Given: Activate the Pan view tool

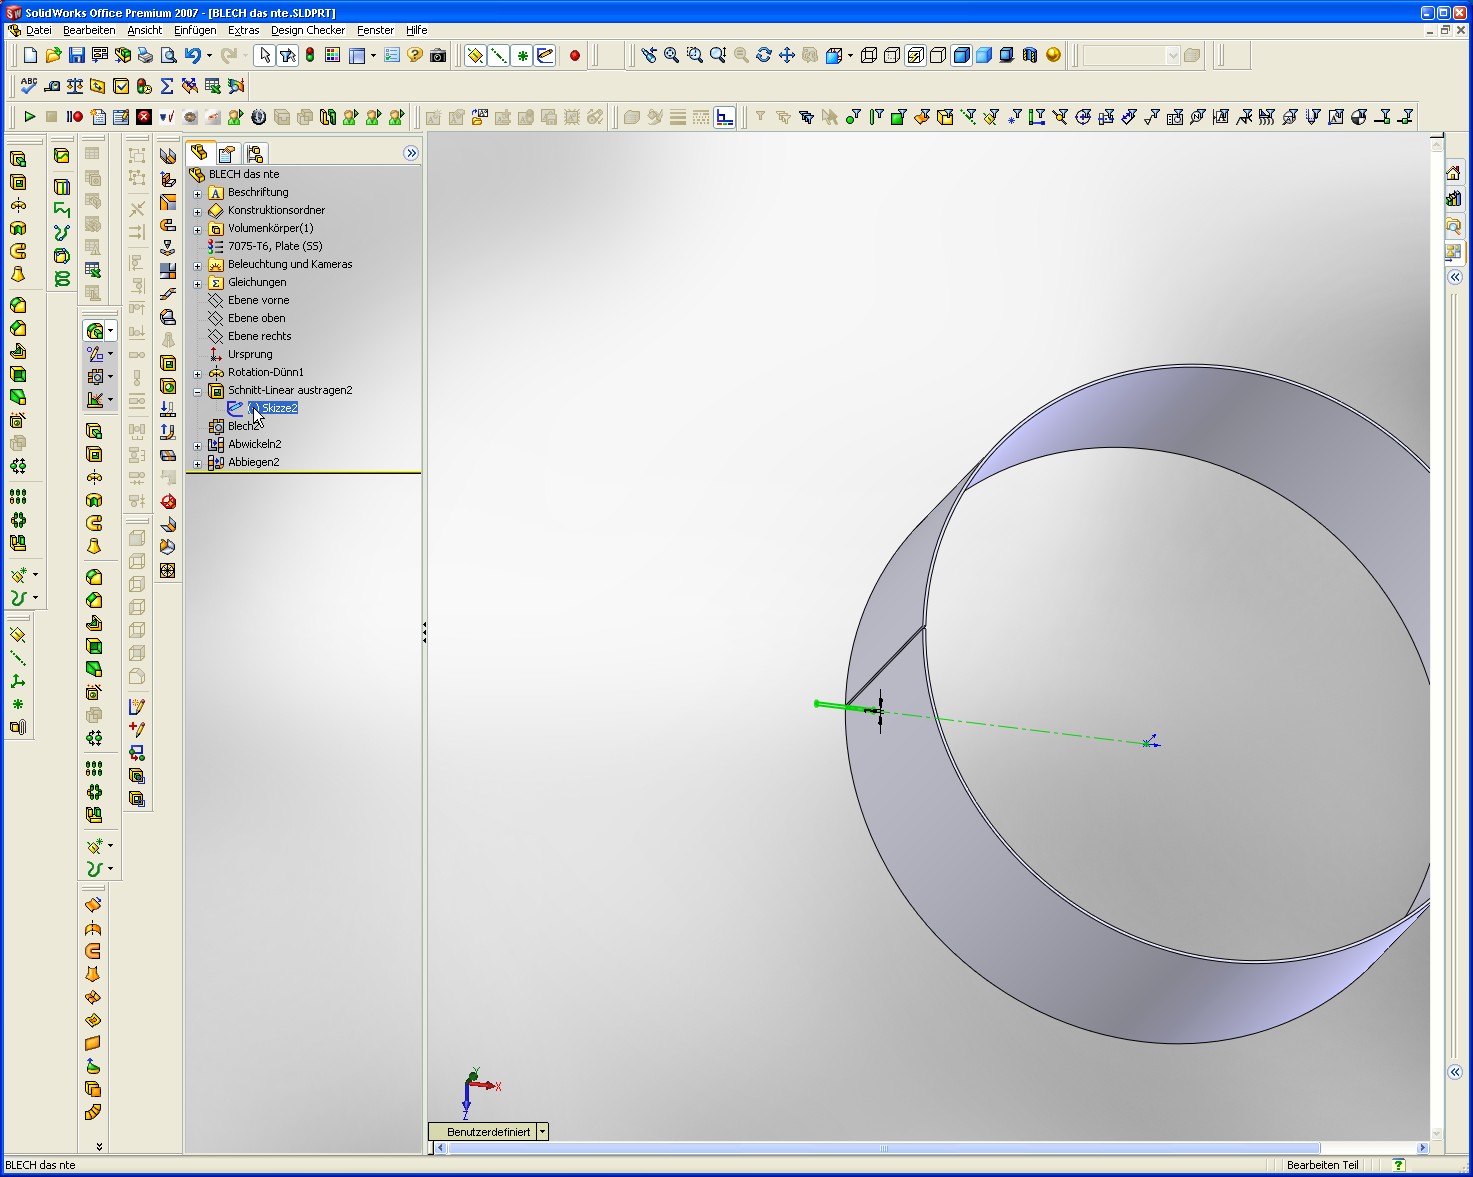Looking at the screenshot, I should point(787,56).
